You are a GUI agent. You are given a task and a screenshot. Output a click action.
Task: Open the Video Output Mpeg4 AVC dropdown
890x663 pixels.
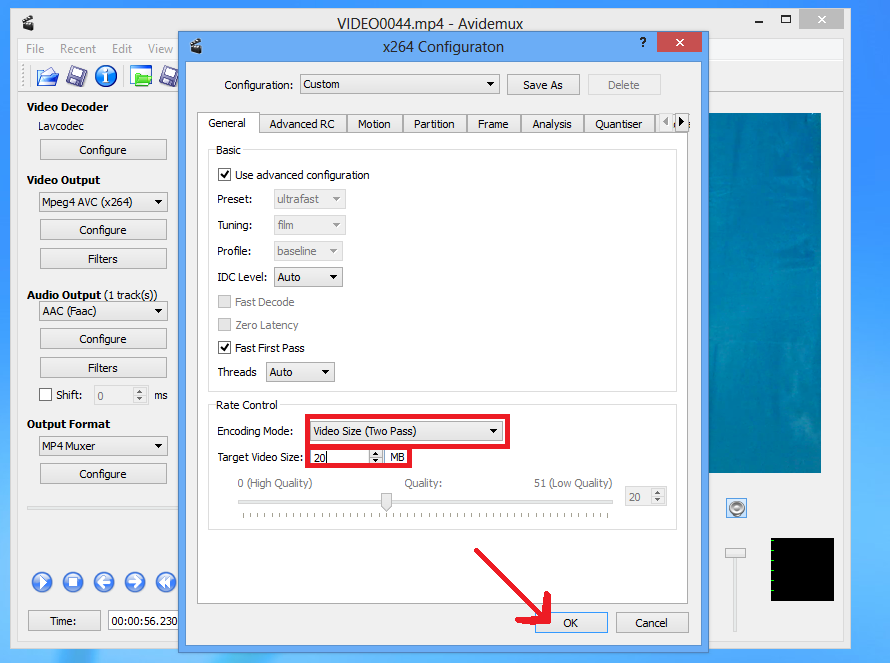click(x=103, y=202)
